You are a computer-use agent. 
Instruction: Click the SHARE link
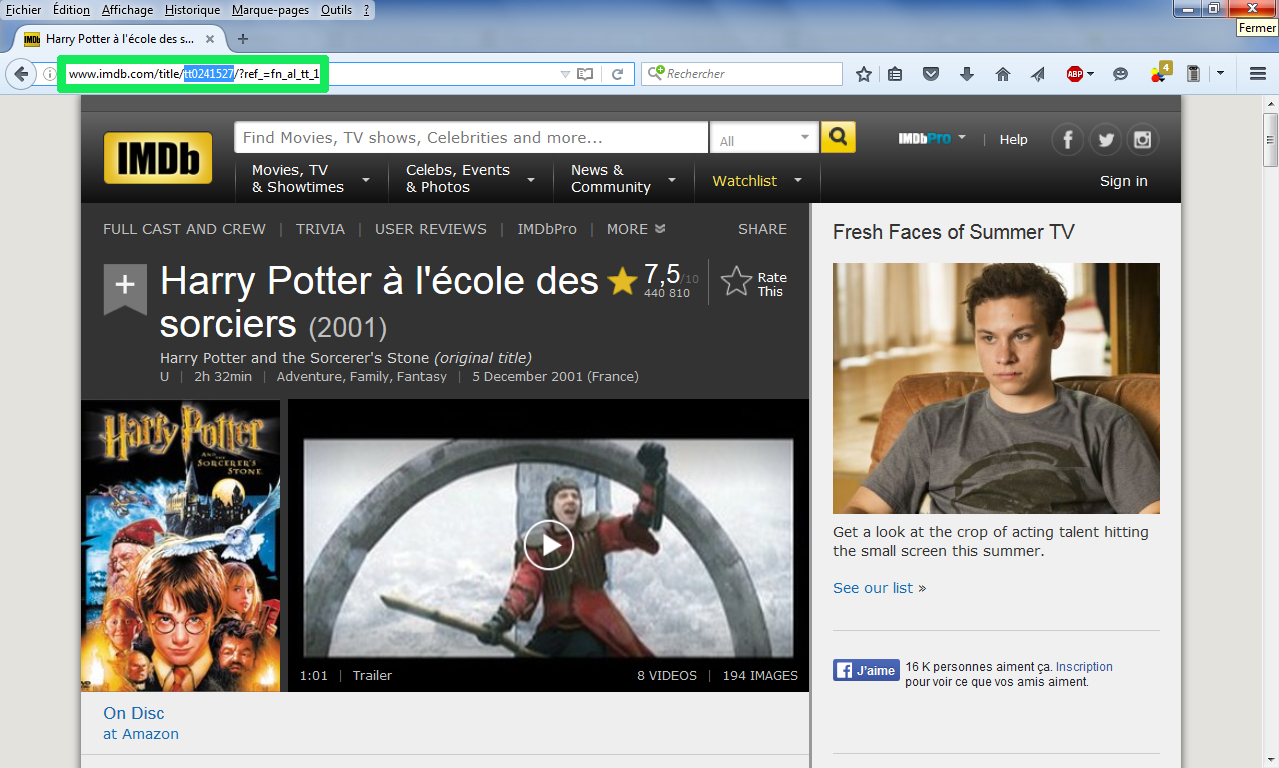click(762, 229)
